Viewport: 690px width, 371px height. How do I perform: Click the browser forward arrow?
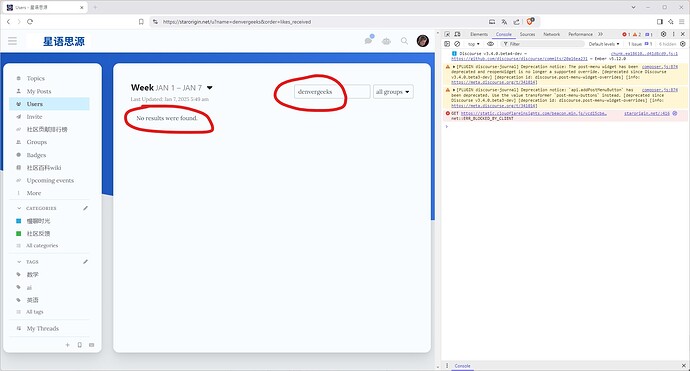pyautogui.click(x=19, y=22)
